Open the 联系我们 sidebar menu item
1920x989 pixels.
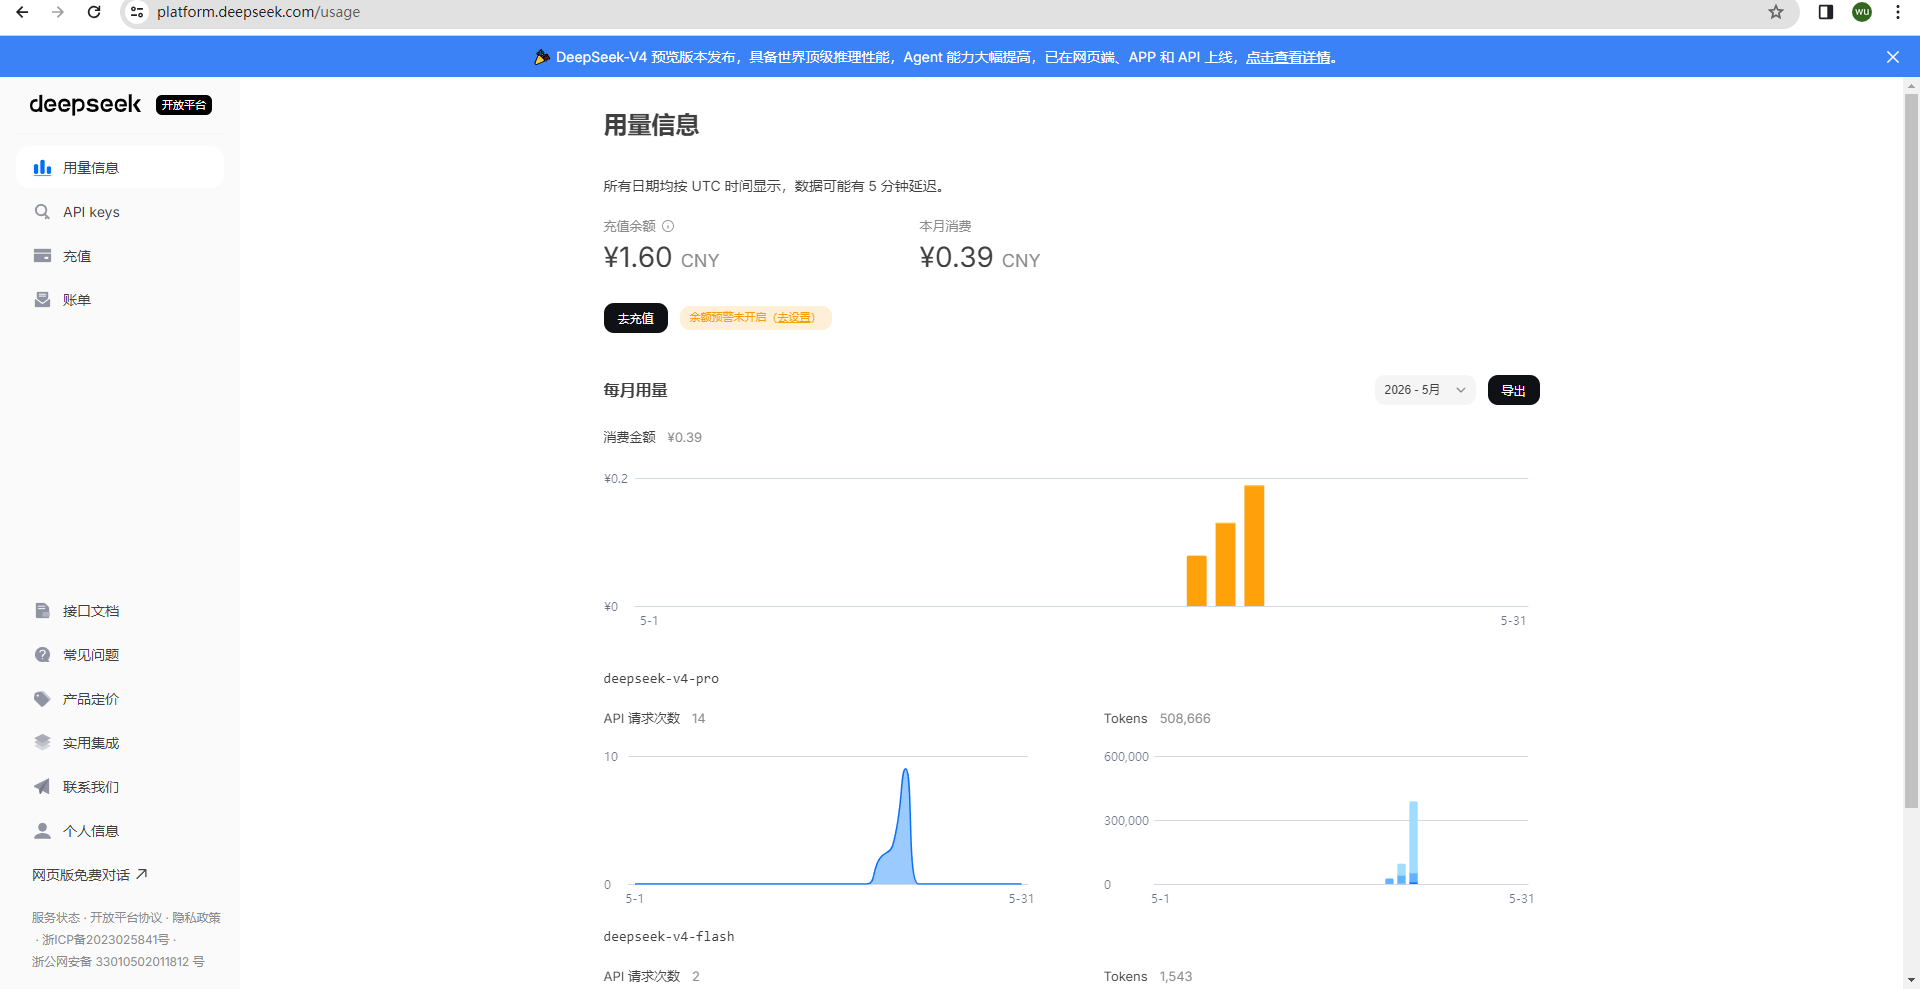point(120,786)
